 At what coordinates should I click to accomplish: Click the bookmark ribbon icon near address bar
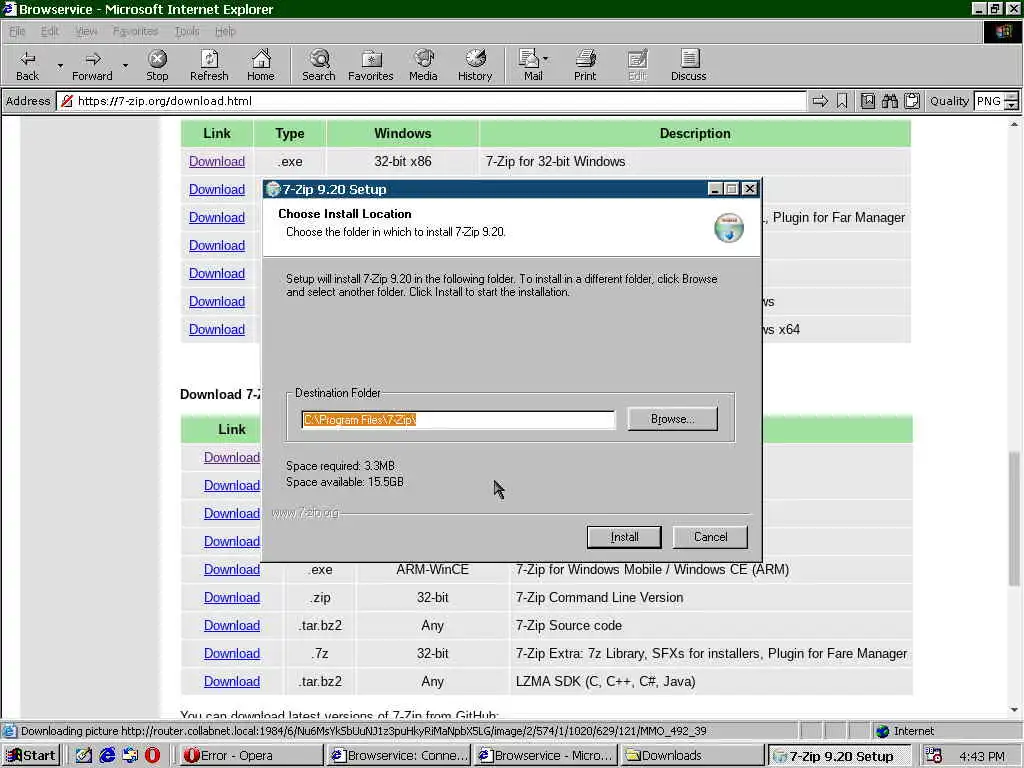(x=842, y=101)
